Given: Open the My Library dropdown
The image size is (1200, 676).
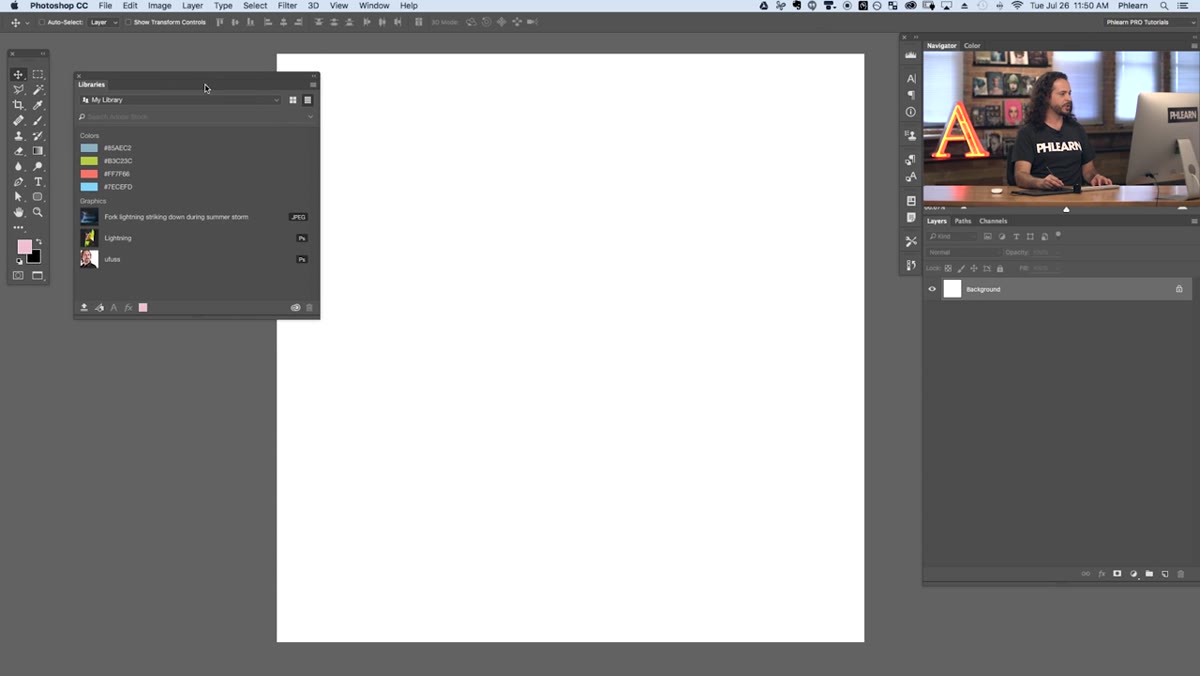Looking at the screenshot, I should (x=181, y=100).
